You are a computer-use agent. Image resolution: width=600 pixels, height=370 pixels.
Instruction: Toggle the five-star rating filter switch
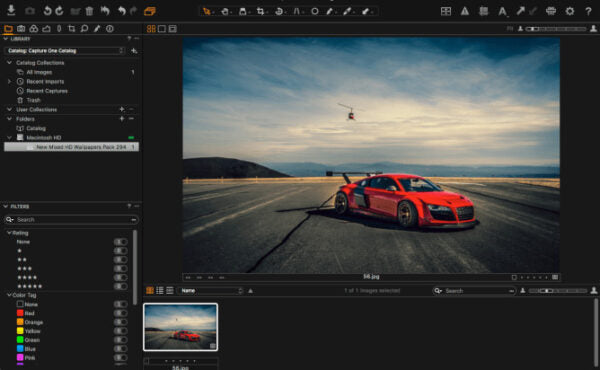[x=121, y=286]
